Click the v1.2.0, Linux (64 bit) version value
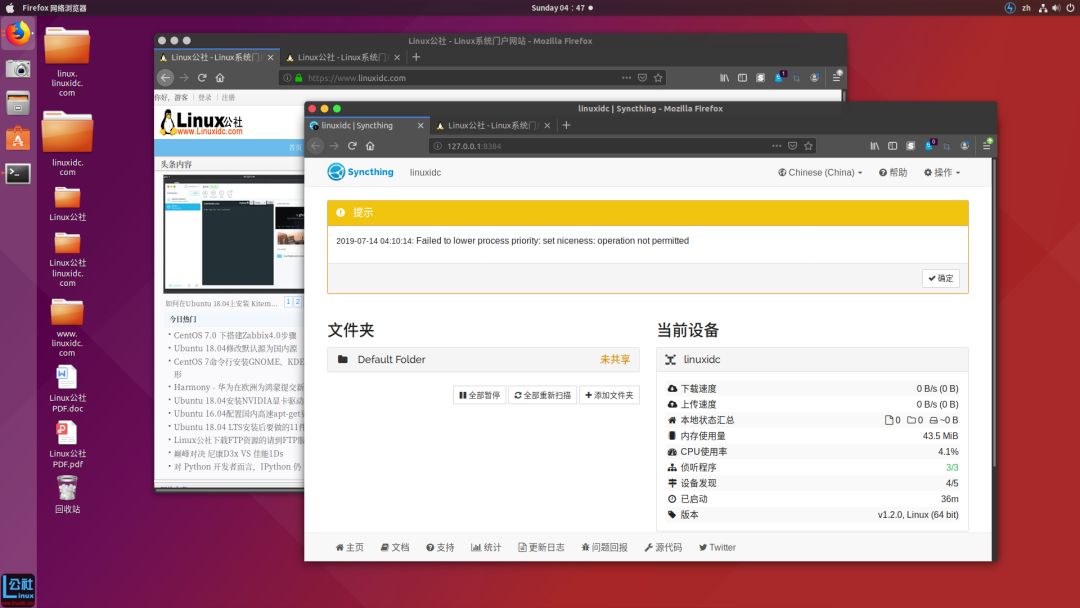1080x608 pixels. (917, 515)
